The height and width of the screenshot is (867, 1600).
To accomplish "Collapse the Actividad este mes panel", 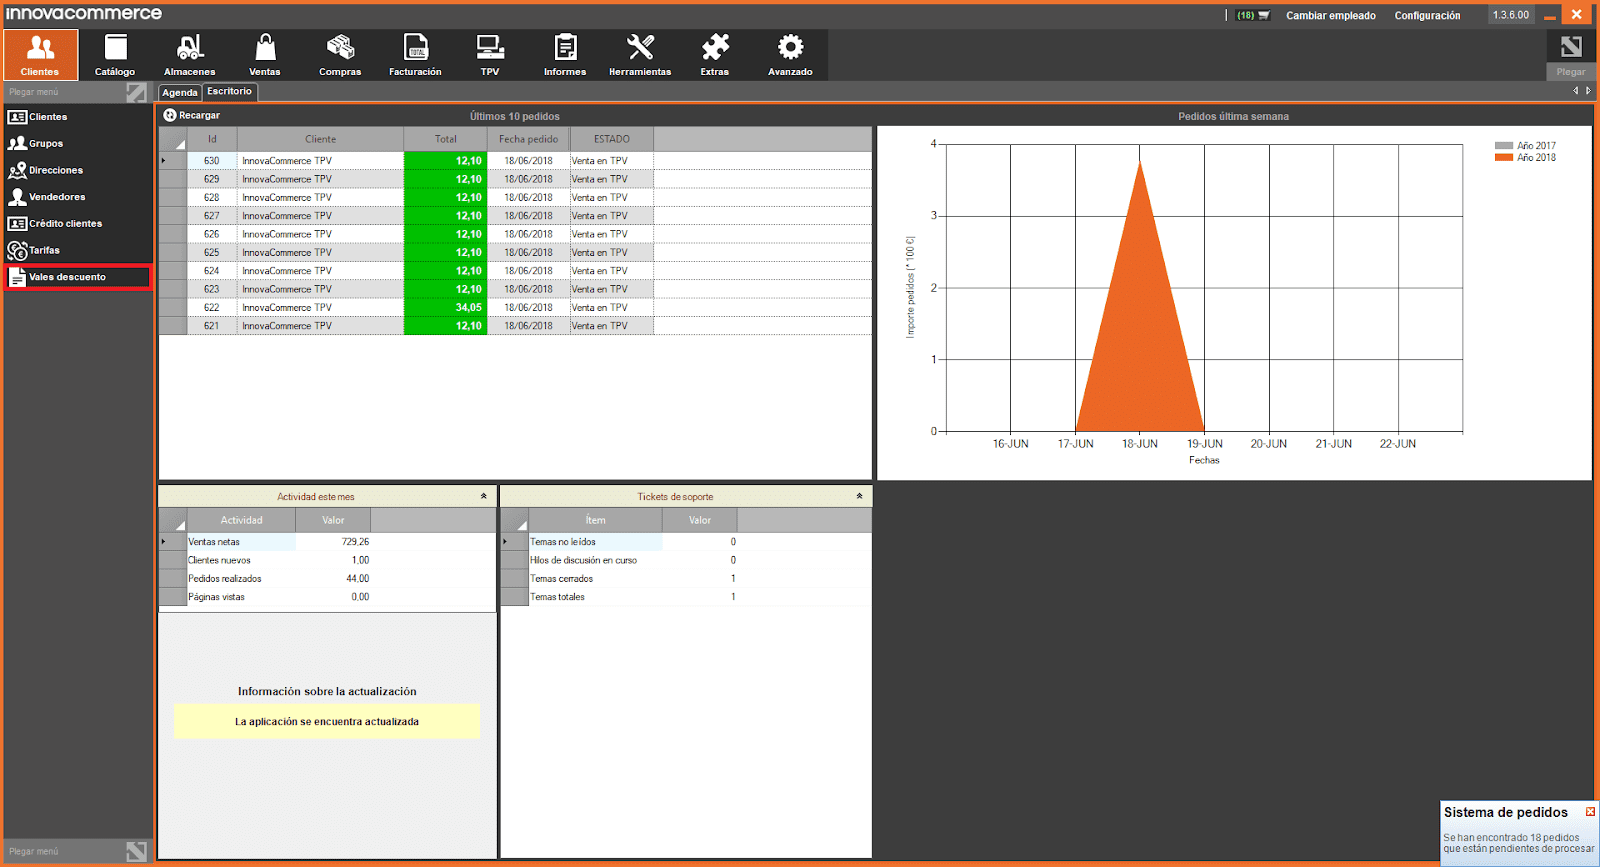I will [x=484, y=496].
